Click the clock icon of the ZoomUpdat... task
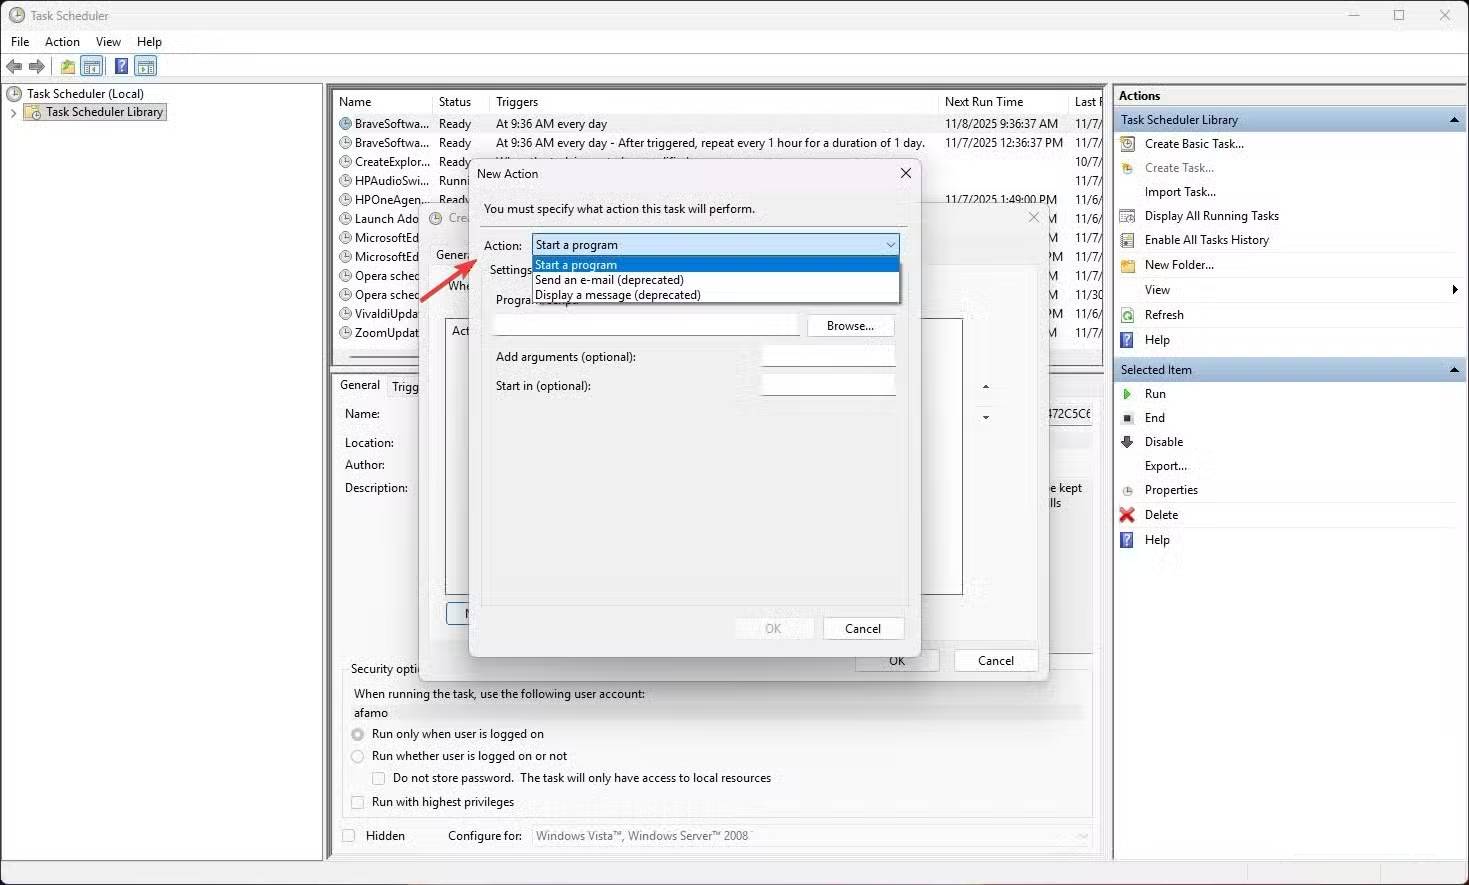The height and width of the screenshot is (885, 1469). [346, 333]
